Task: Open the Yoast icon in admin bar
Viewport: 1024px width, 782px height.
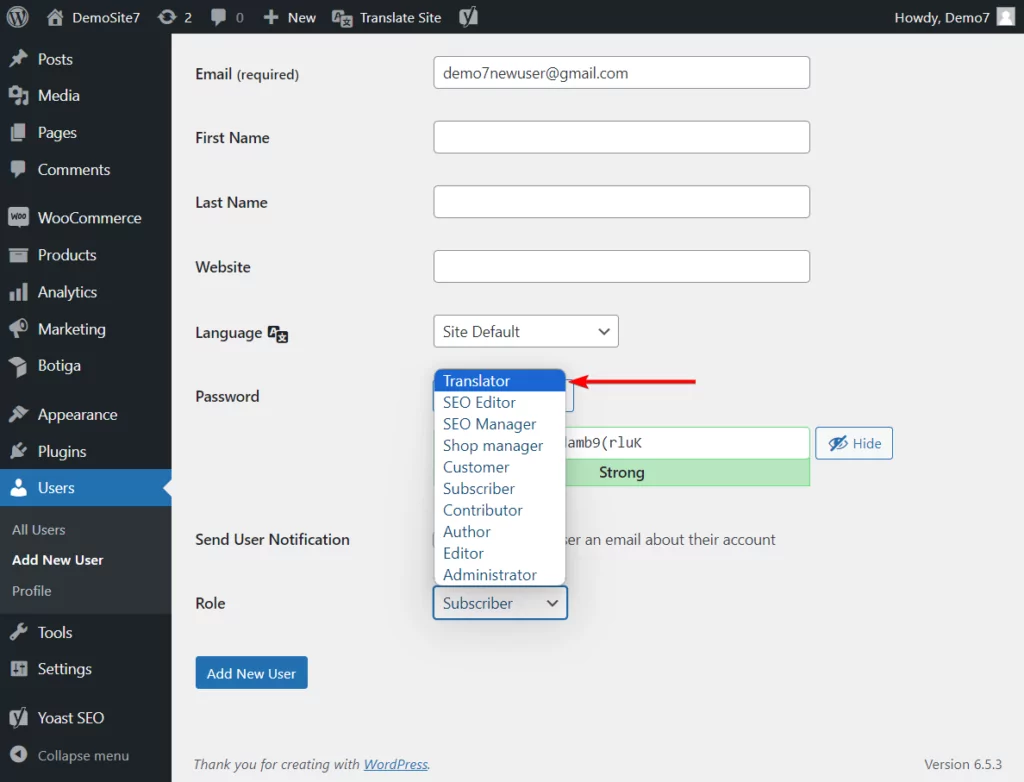Action: (468, 17)
